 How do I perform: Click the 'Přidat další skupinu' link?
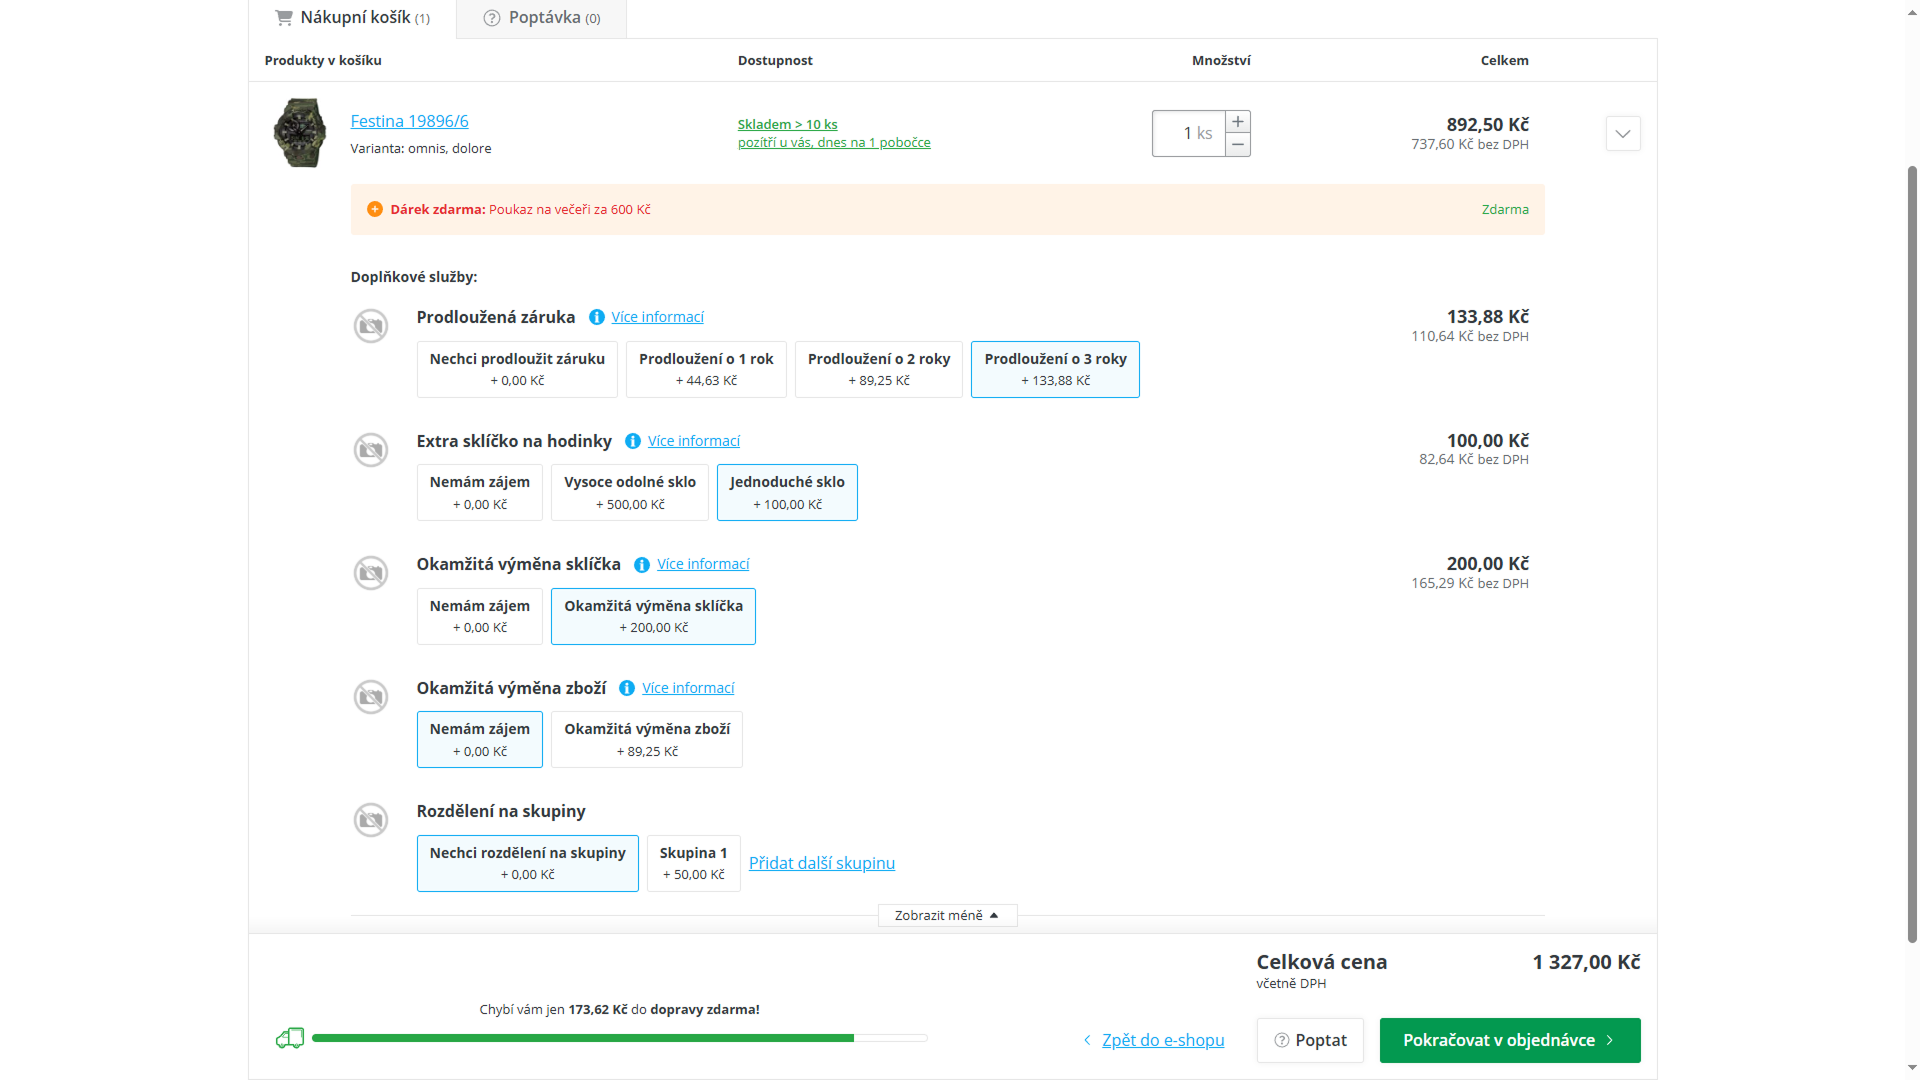click(822, 863)
